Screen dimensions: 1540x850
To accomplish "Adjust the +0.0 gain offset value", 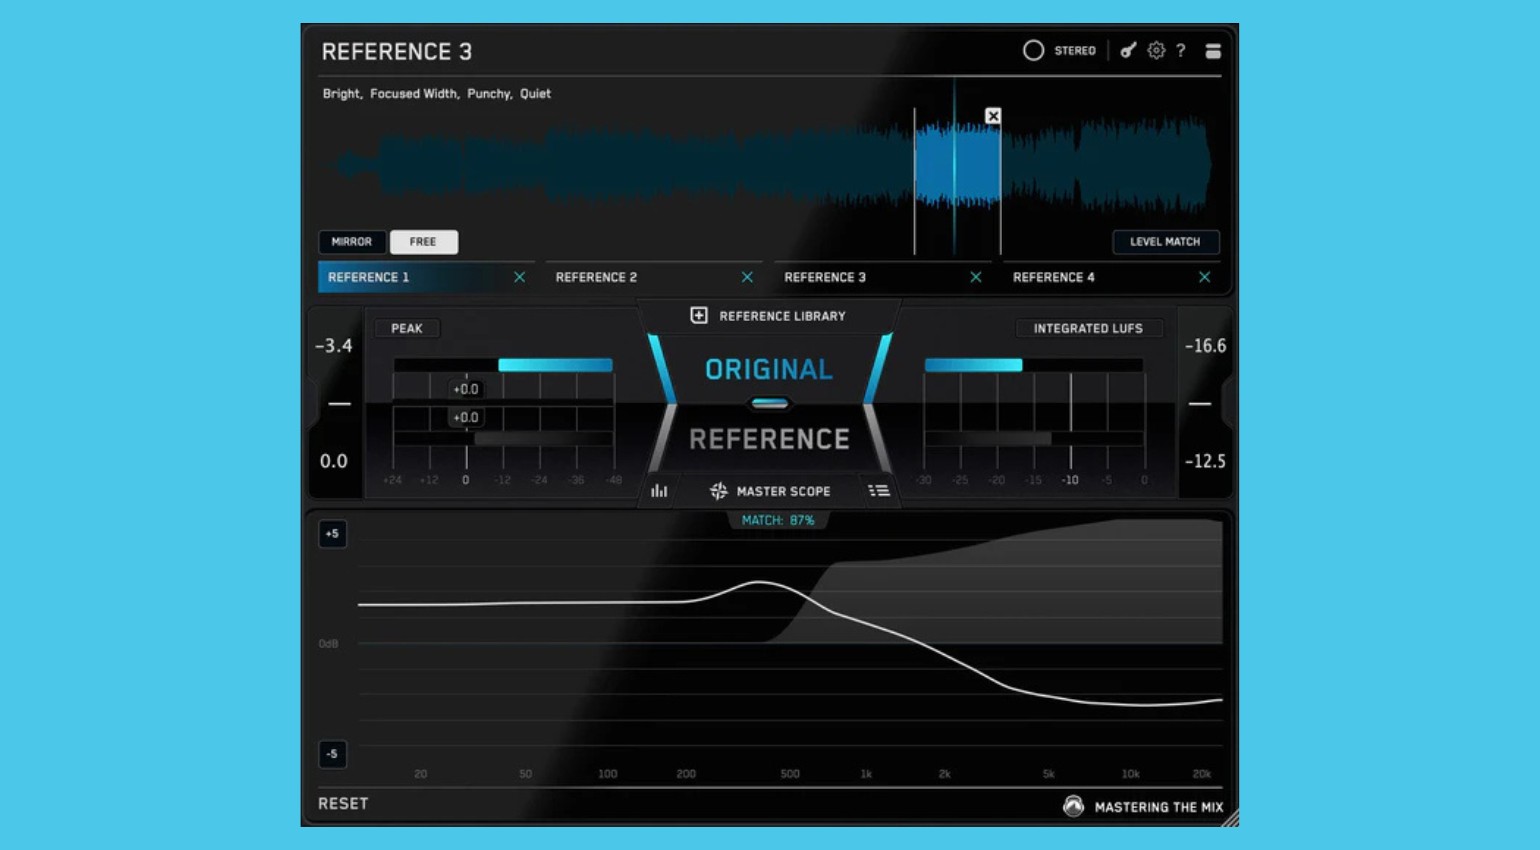I will pyautogui.click(x=464, y=389).
